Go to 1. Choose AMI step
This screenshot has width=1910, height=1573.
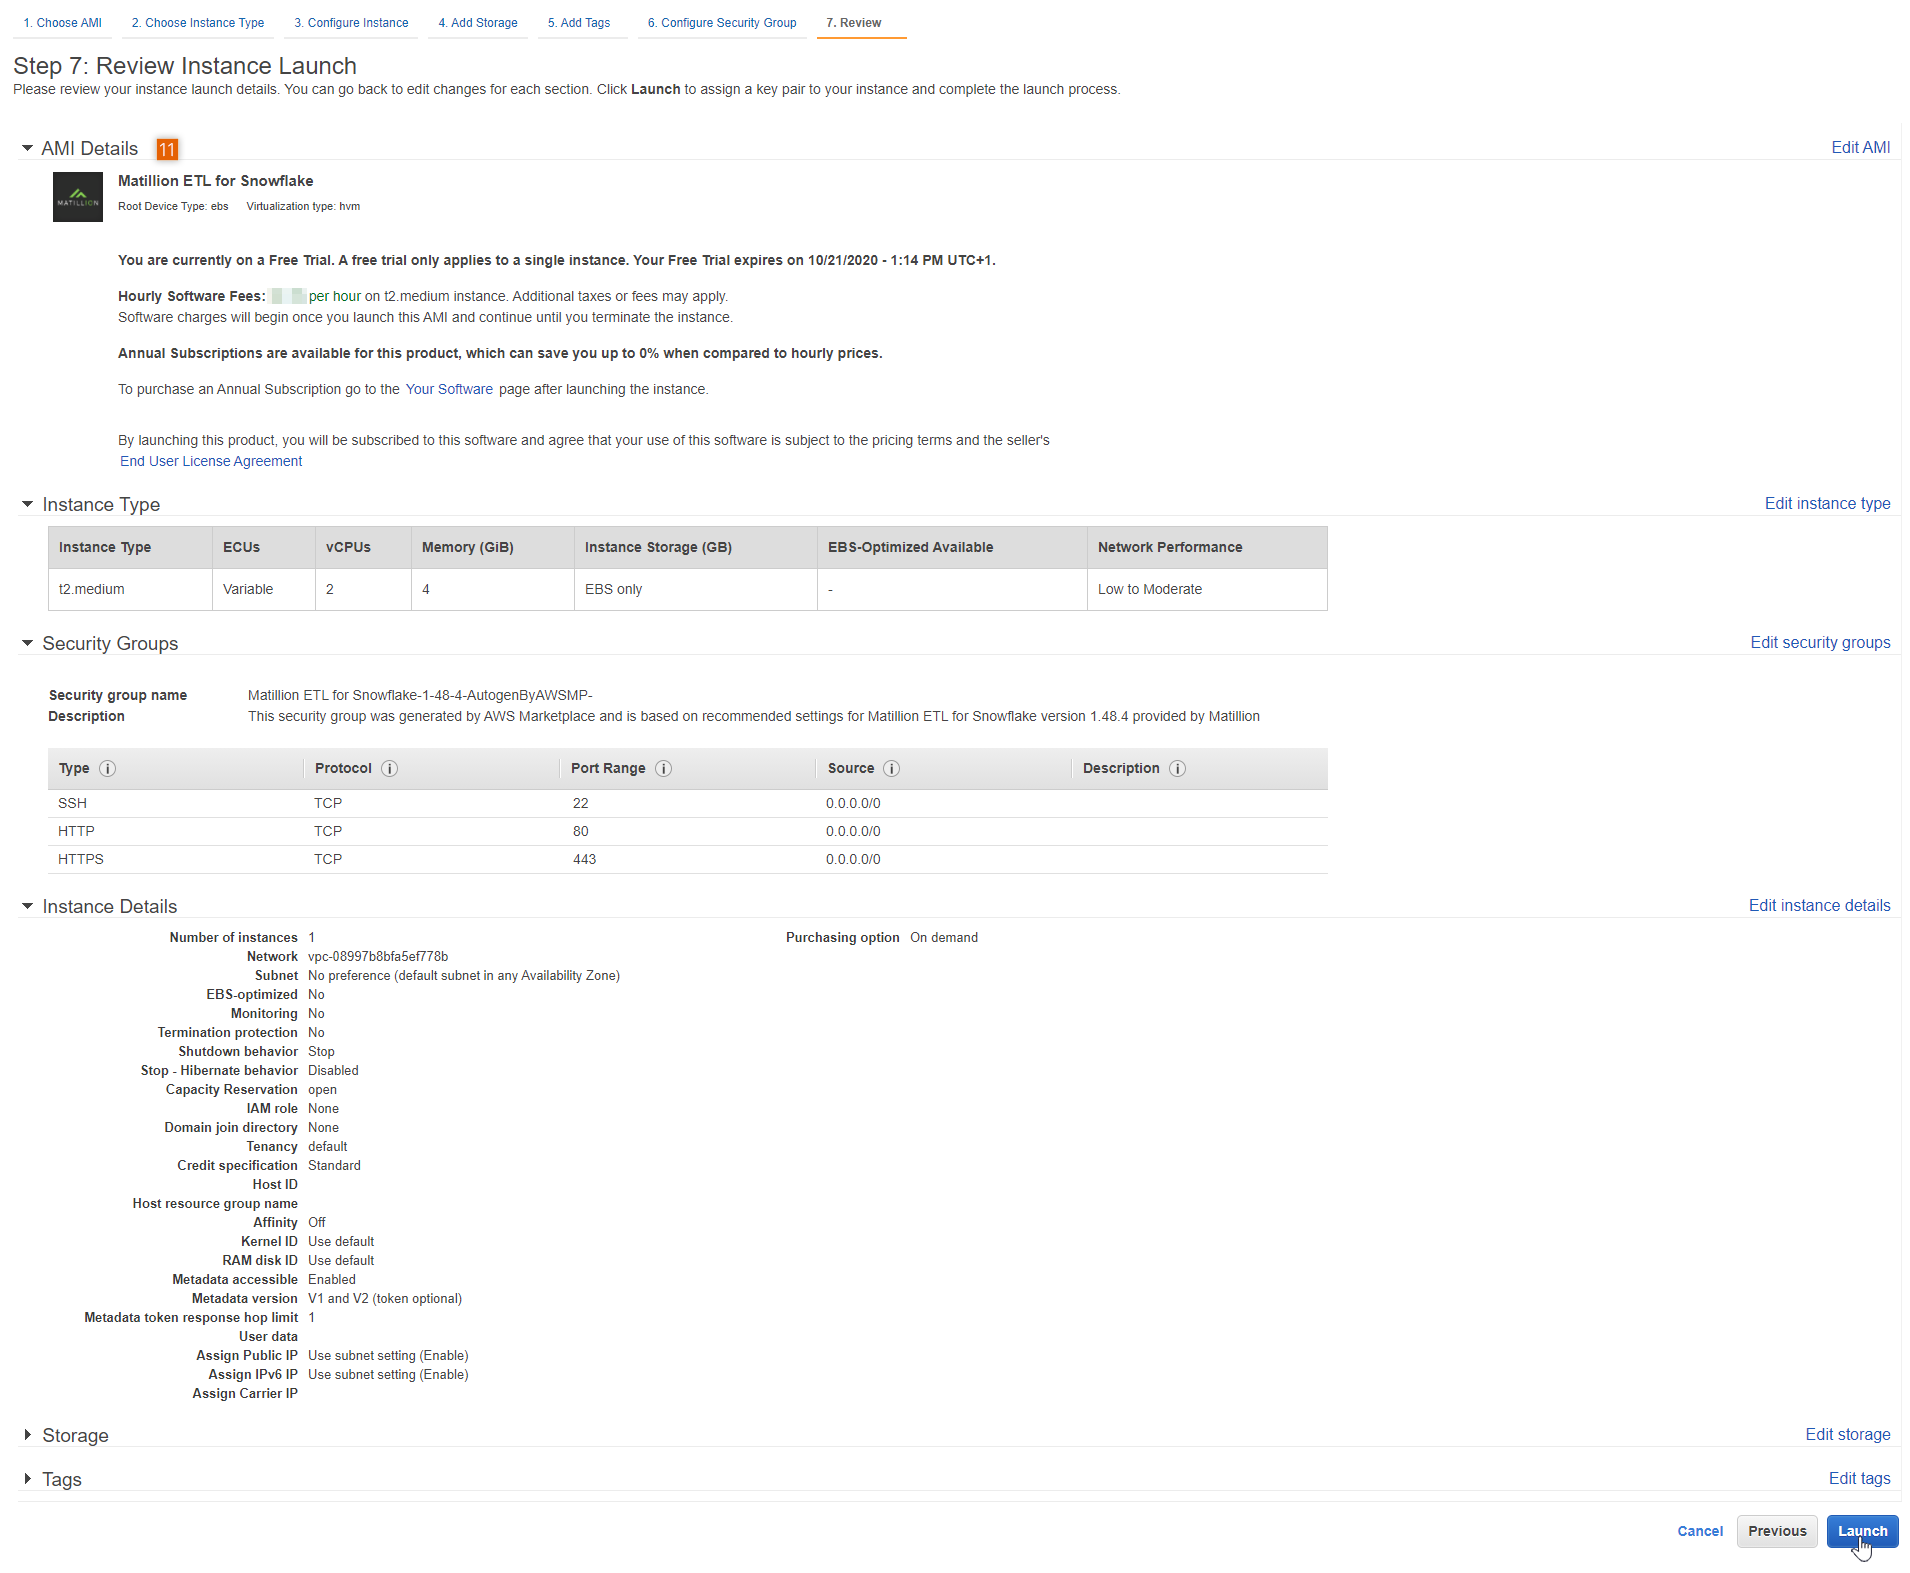tap(62, 23)
